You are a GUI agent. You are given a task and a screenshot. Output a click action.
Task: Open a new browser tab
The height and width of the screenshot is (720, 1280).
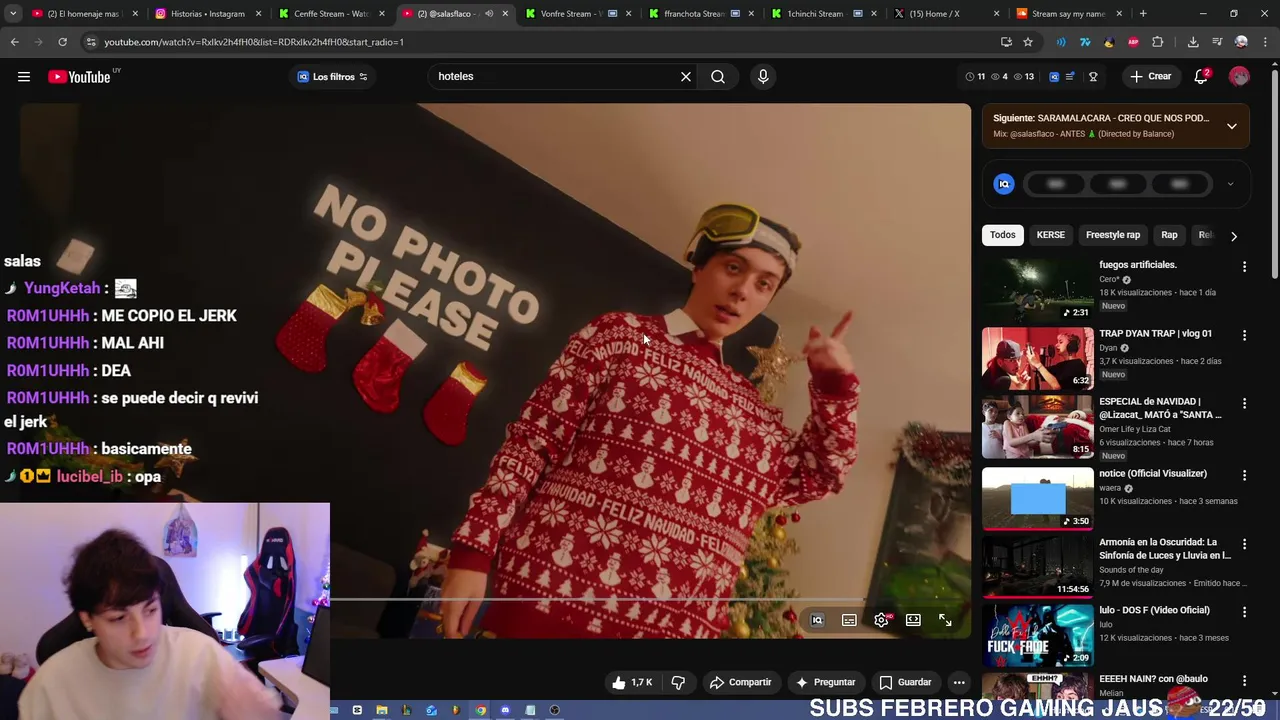click(1143, 14)
